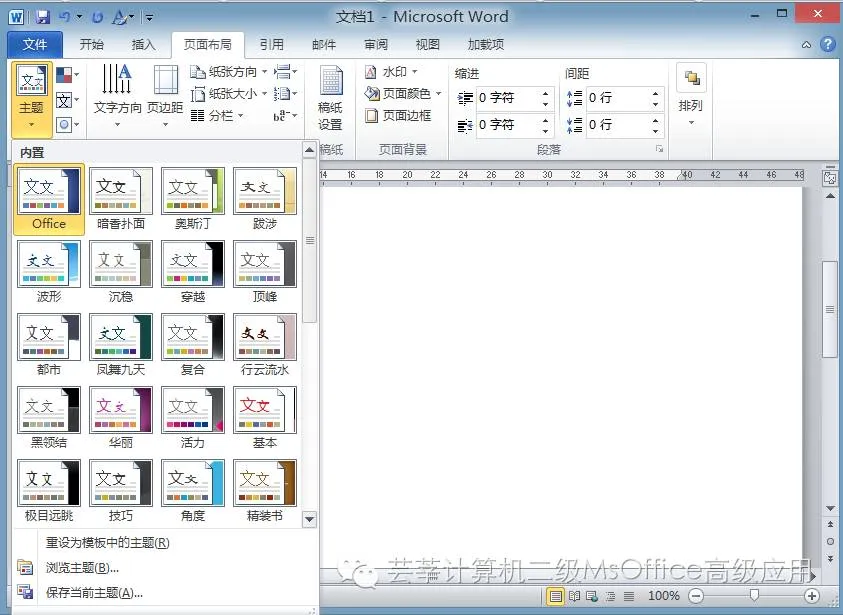Select the 跋涉 theme
843x615 pixels.
pyautogui.click(x=265, y=199)
